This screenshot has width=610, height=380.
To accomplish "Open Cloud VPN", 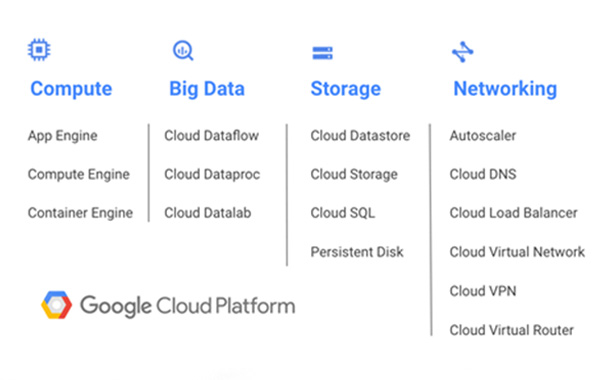I will [x=483, y=291].
